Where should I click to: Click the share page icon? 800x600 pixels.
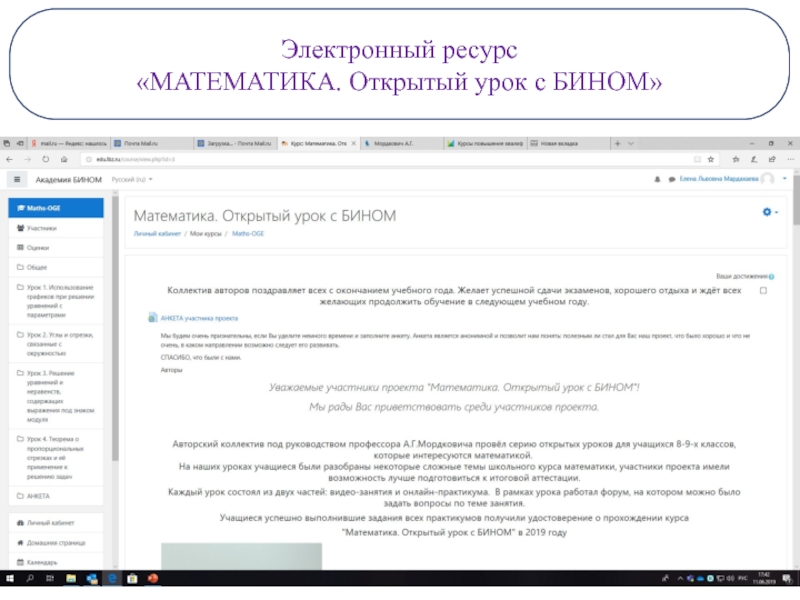point(772,159)
